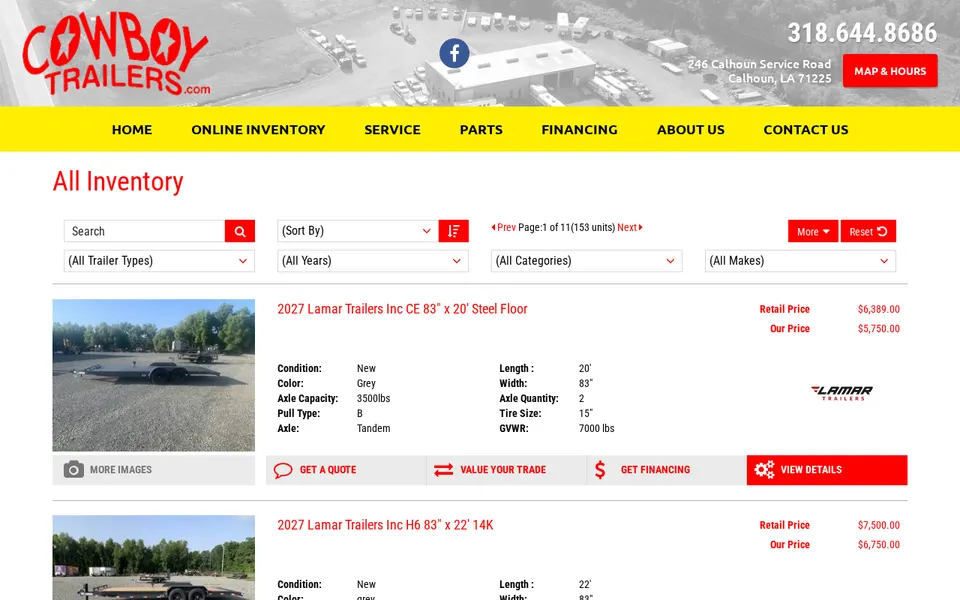The width and height of the screenshot is (960, 600).
Task: Click the 7000 lbs GVWR value
Action: point(596,429)
